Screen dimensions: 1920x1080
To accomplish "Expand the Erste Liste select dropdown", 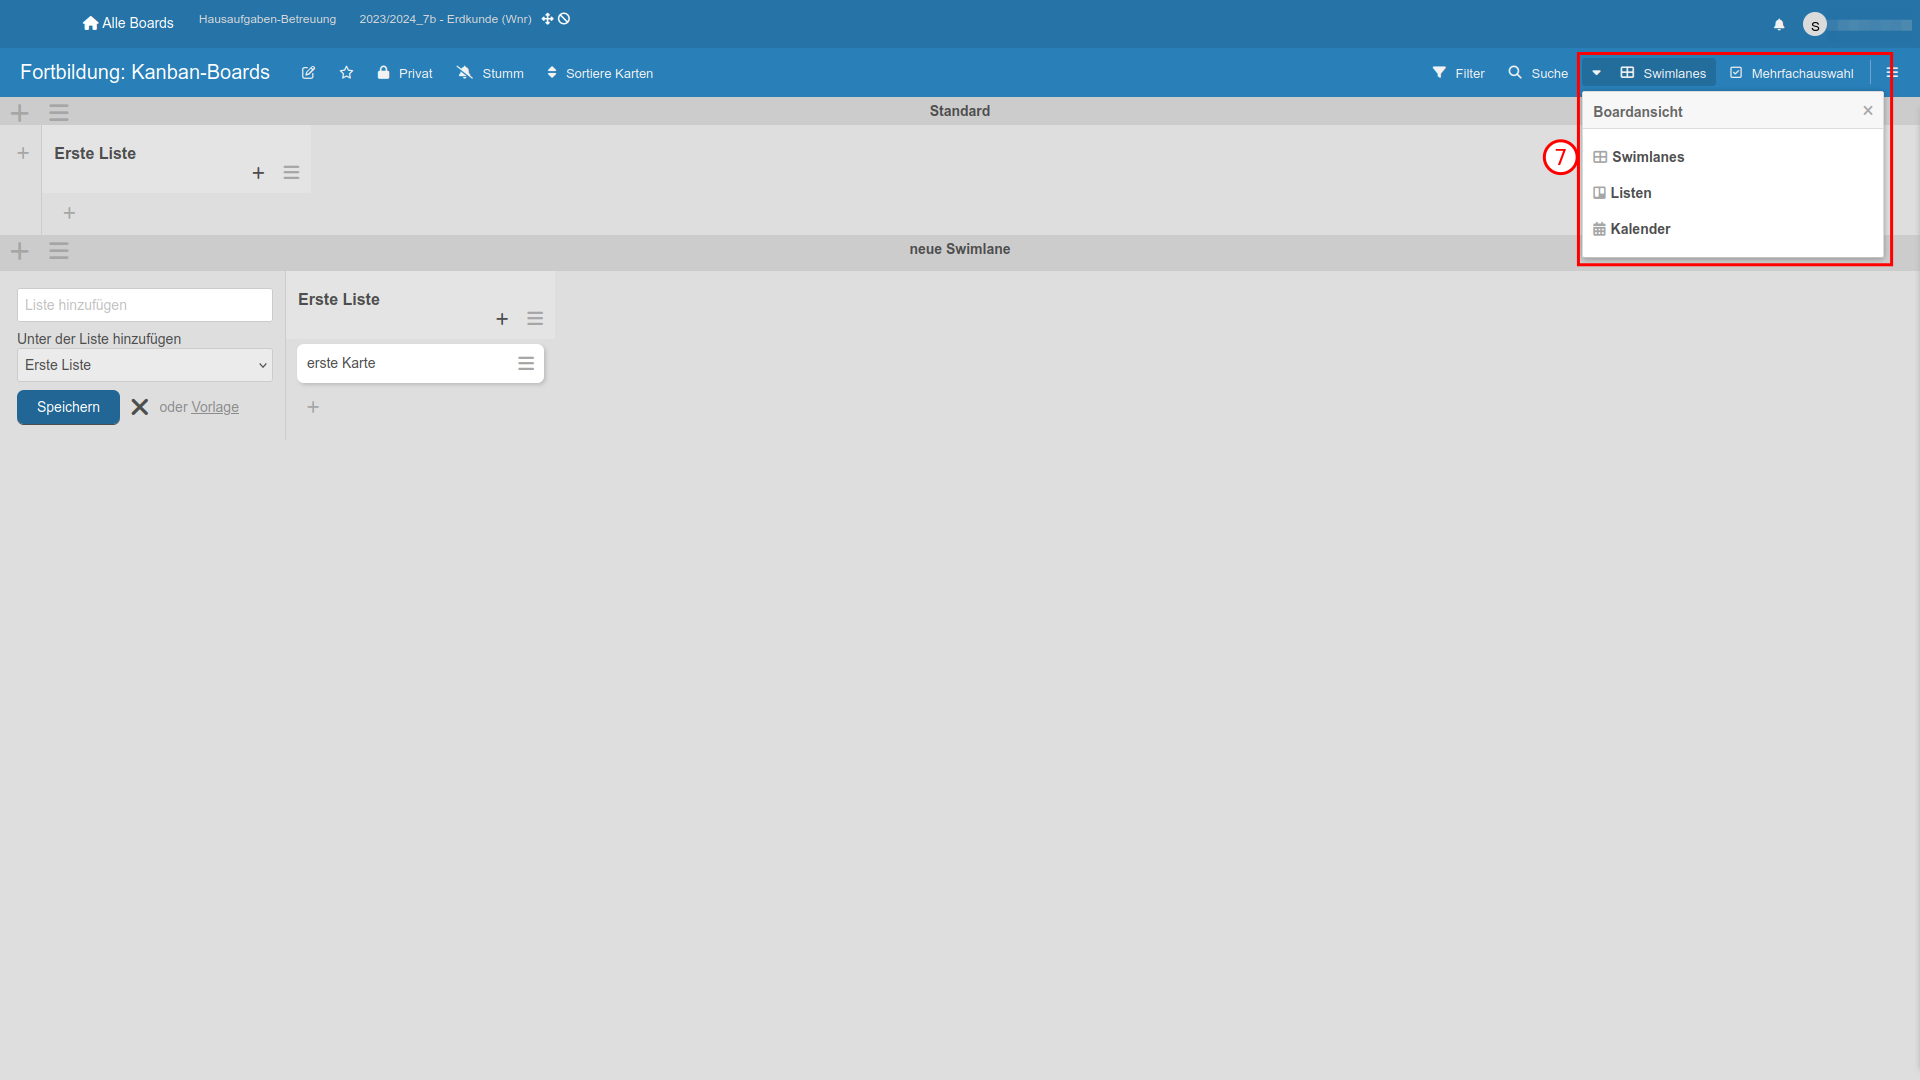I will [145, 365].
